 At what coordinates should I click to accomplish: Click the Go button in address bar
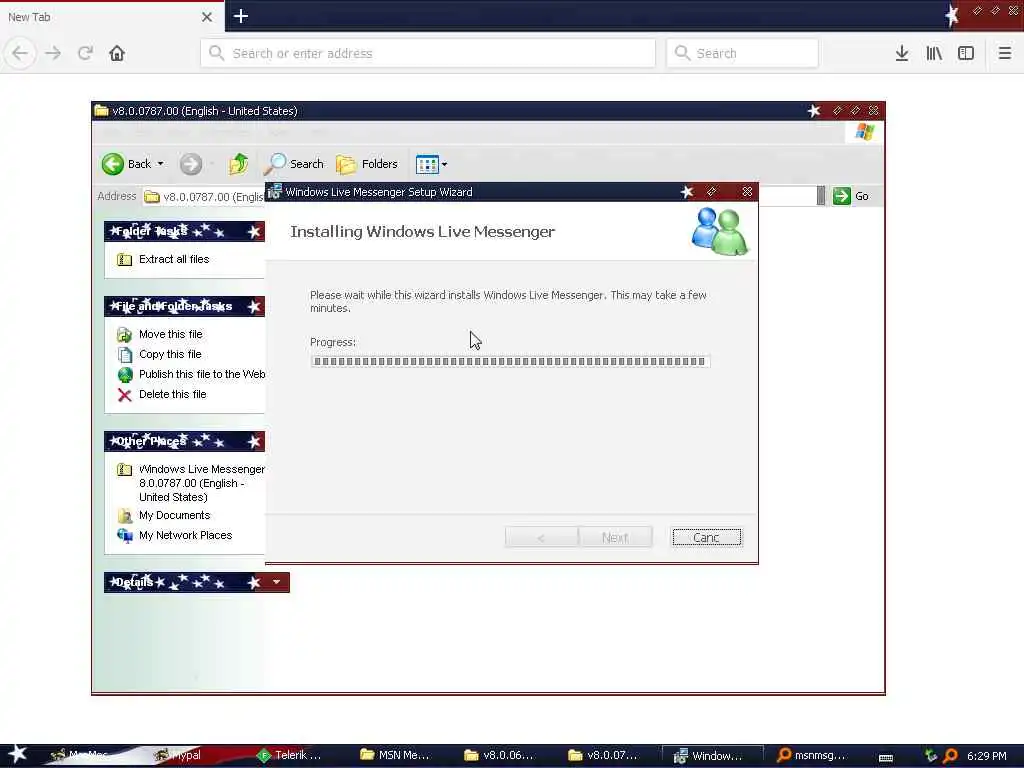tap(851, 196)
